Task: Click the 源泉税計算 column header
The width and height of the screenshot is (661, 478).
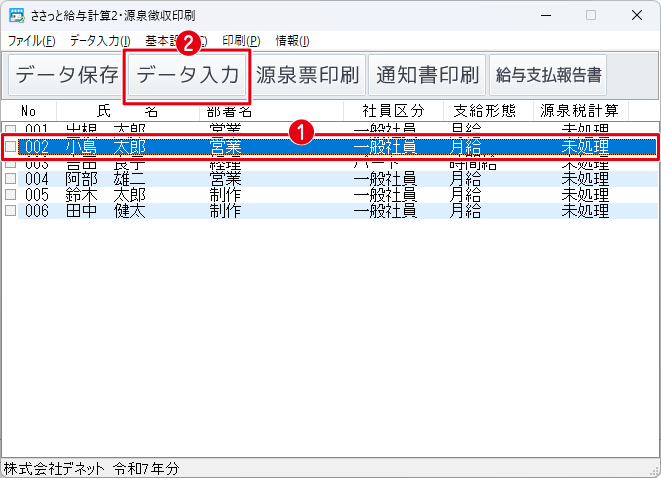Action: 579,111
